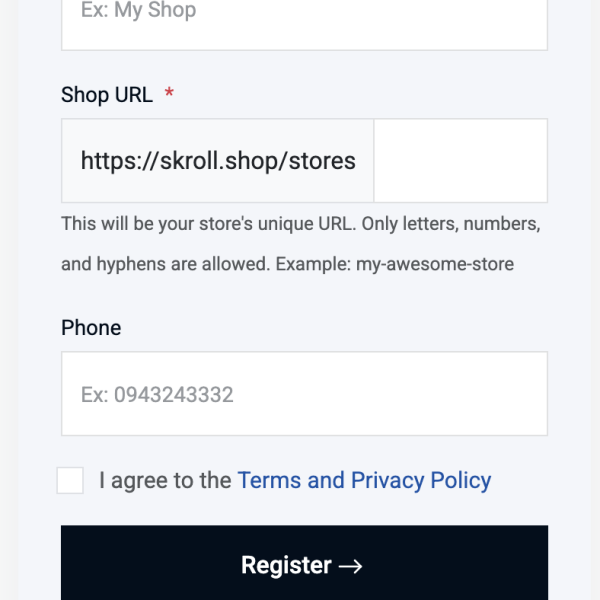Click the Phone field label
The image size is (600, 600).
(91, 328)
